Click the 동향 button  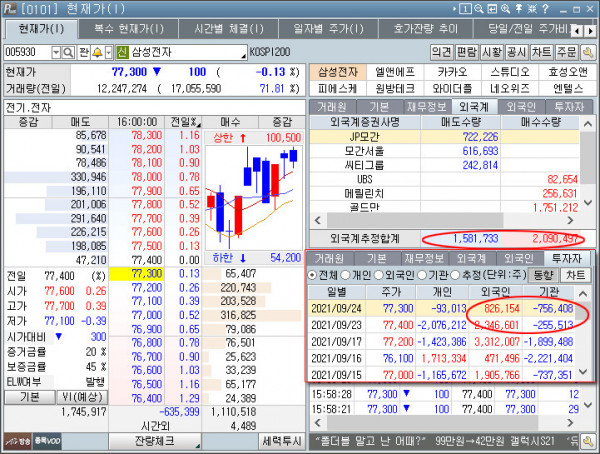click(543, 275)
